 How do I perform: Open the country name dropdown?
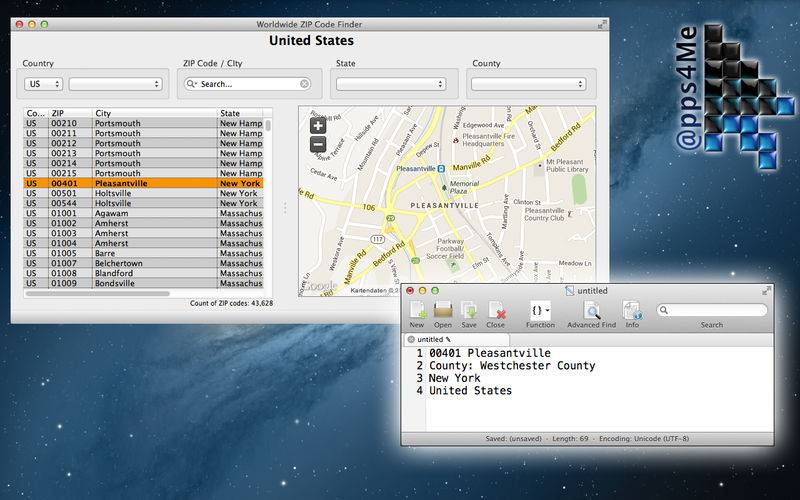point(116,84)
